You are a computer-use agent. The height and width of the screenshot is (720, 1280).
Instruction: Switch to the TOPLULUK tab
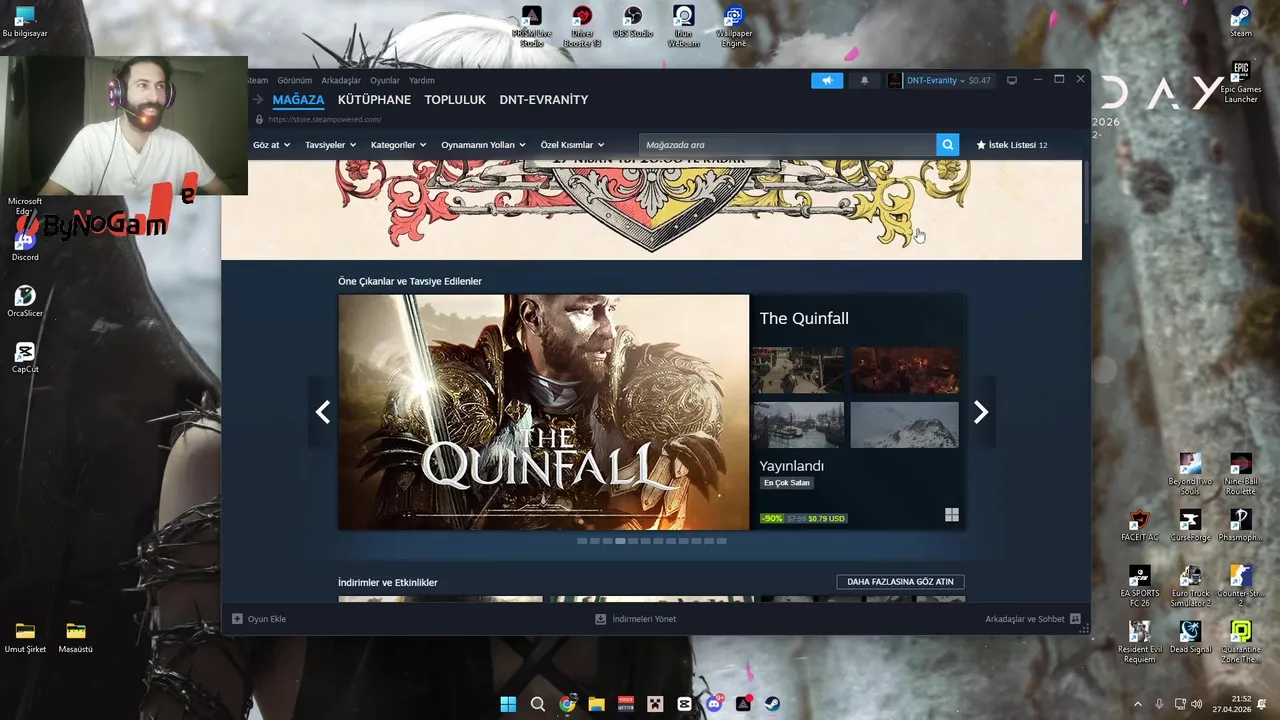(455, 100)
